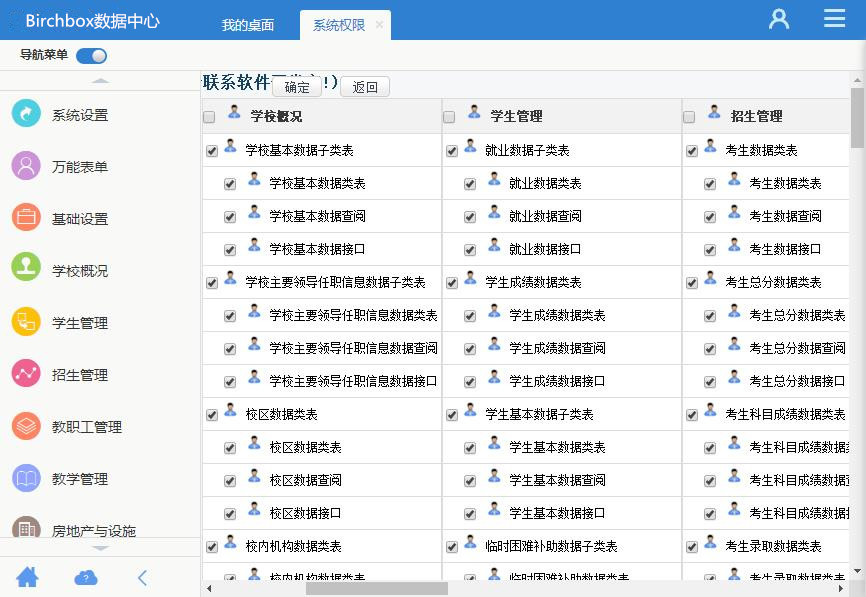Go to home via house icon
Viewport: 866px width, 597px height.
pyautogui.click(x=27, y=577)
